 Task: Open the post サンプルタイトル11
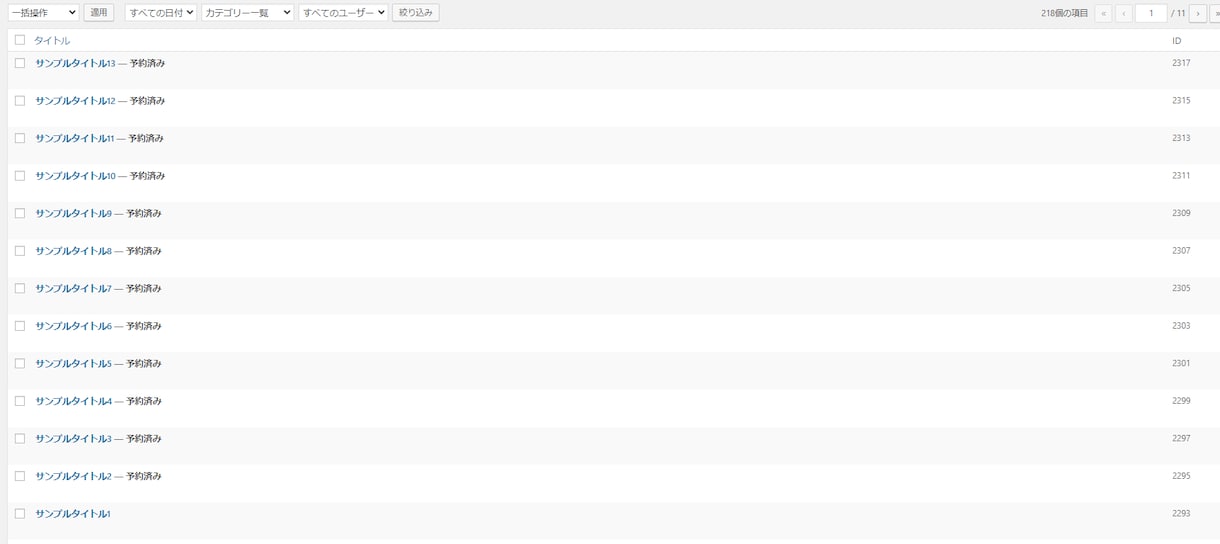coord(75,138)
